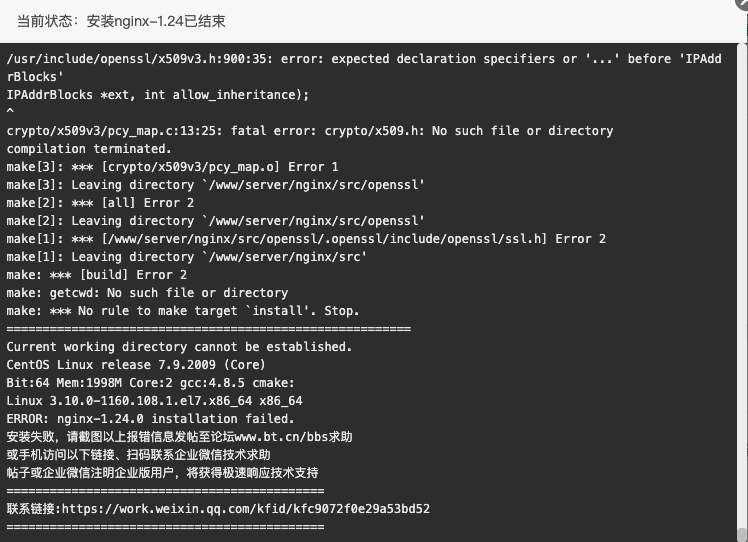The height and width of the screenshot is (542, 748).
Task: Click the make[1] ssl.h Error 2 line
Action: [x=306, y=239]
